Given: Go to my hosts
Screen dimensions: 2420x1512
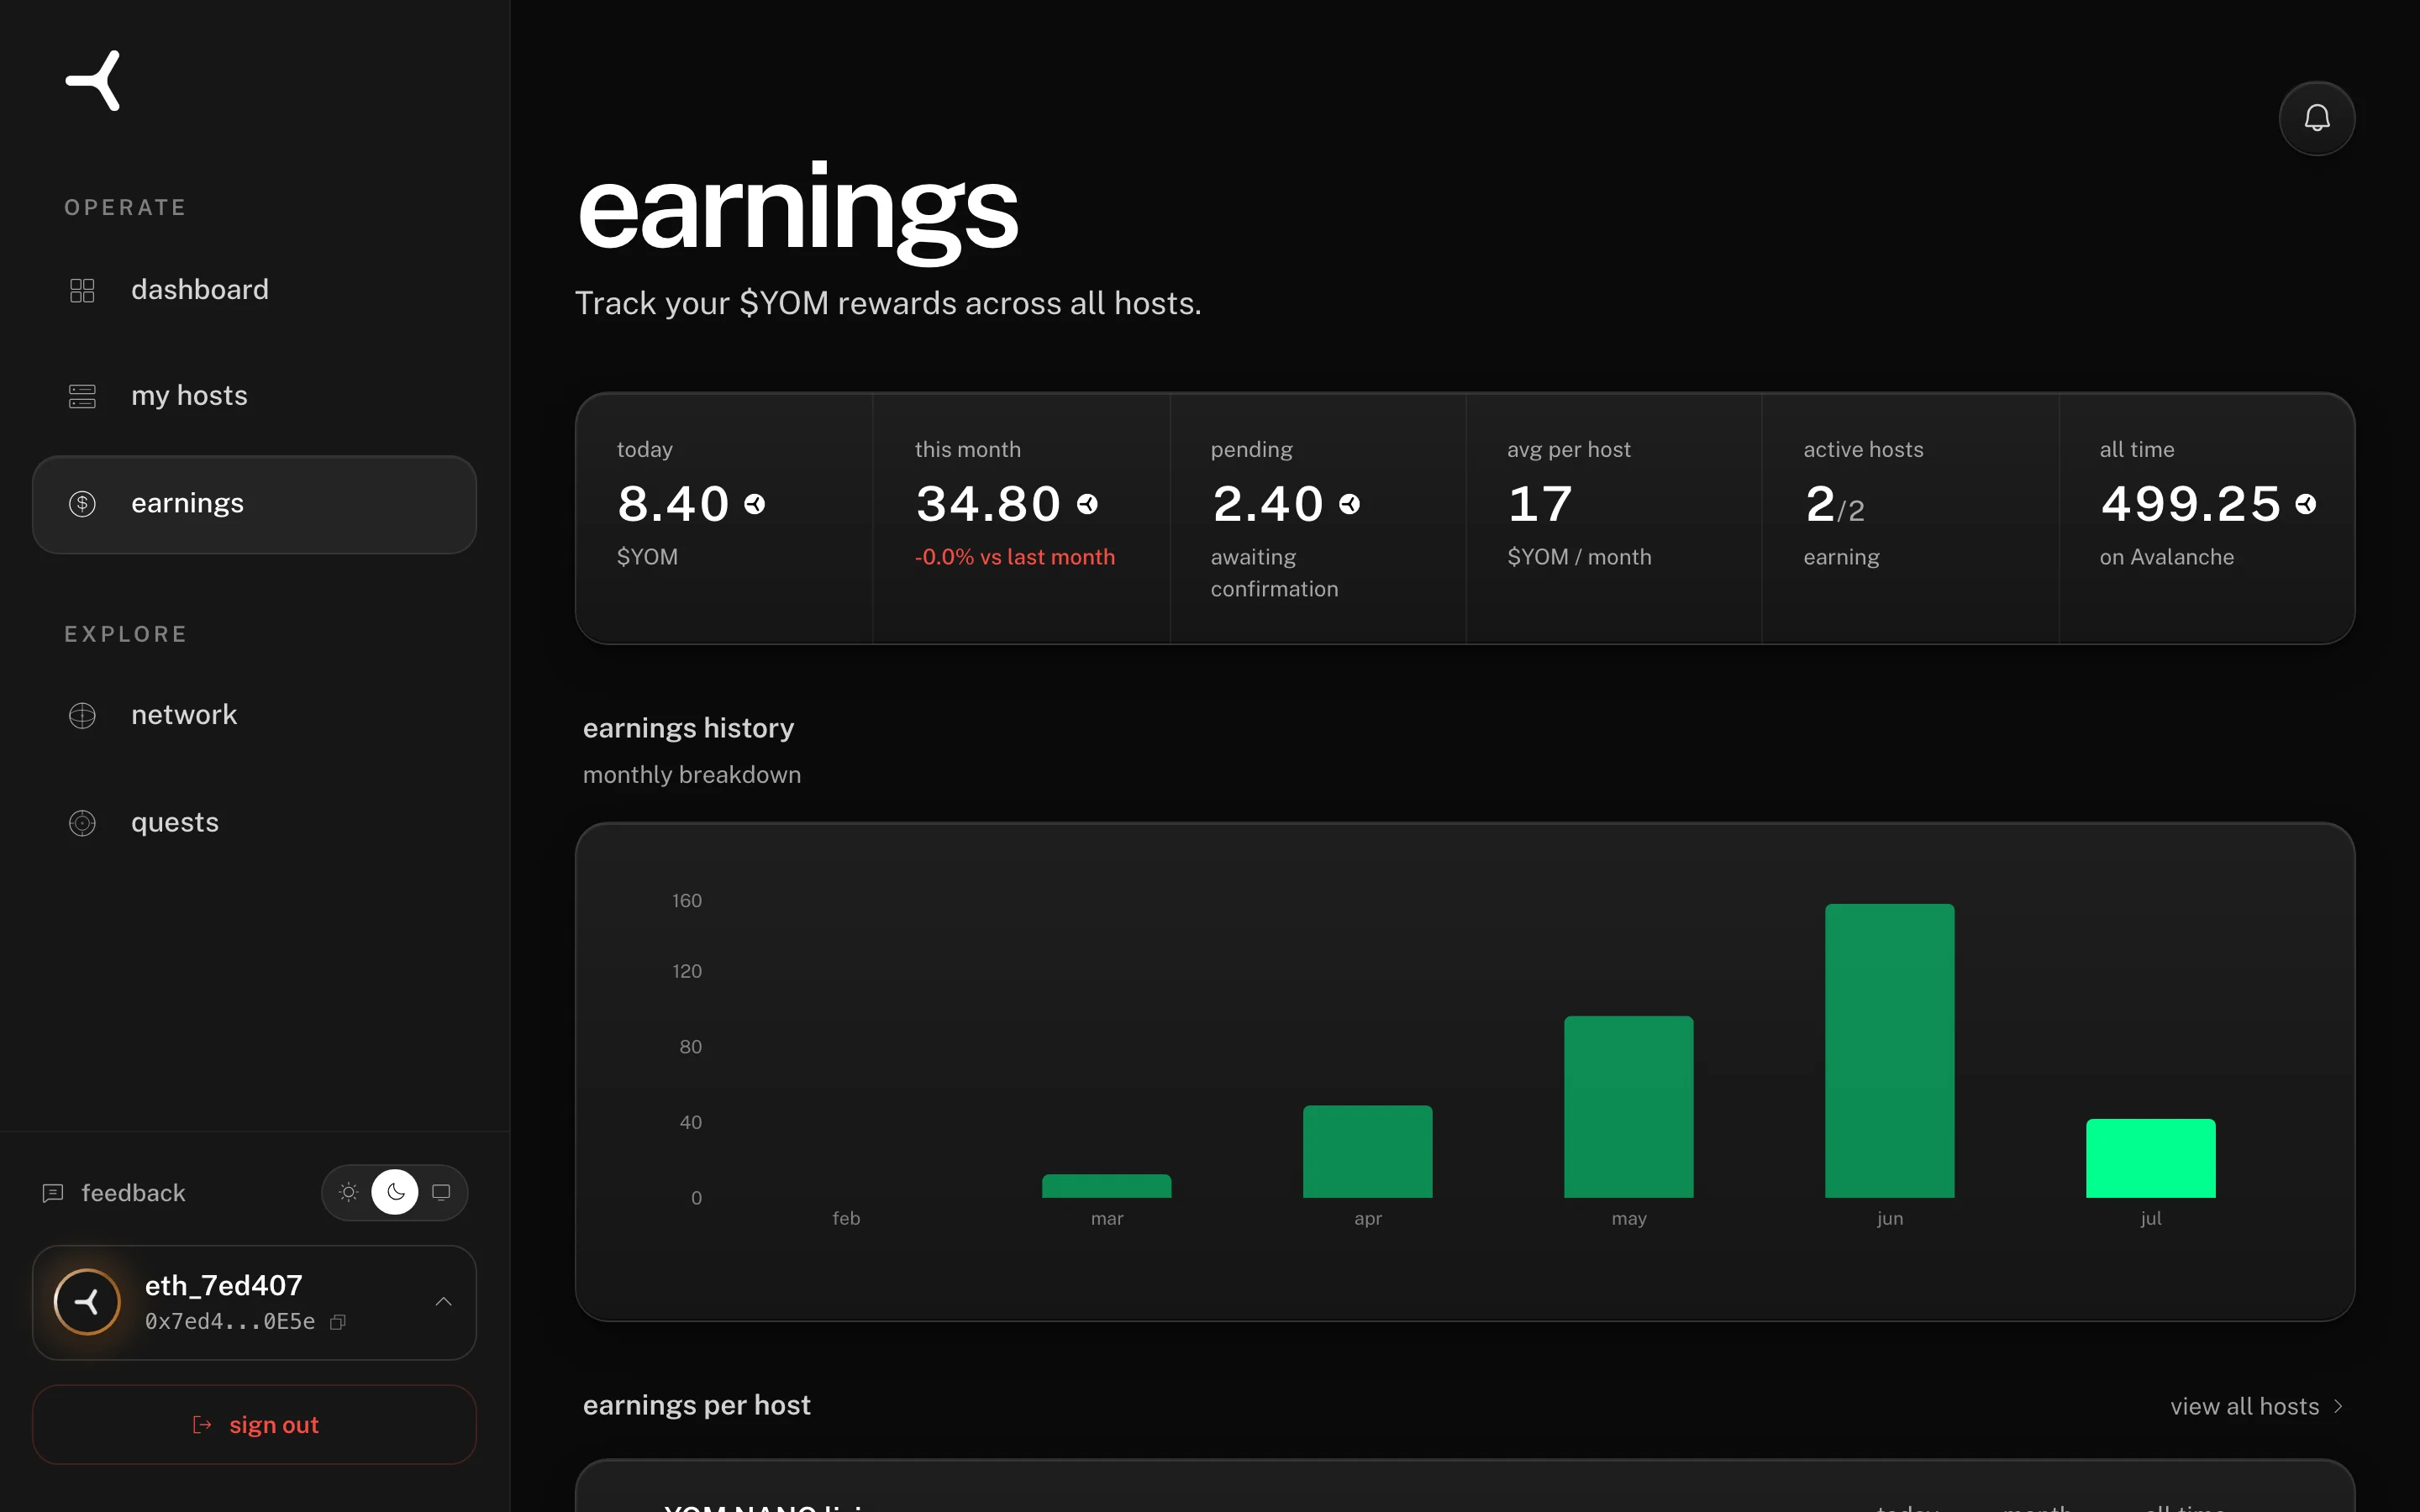Looking at the screenshot, I should click(254, 396).
